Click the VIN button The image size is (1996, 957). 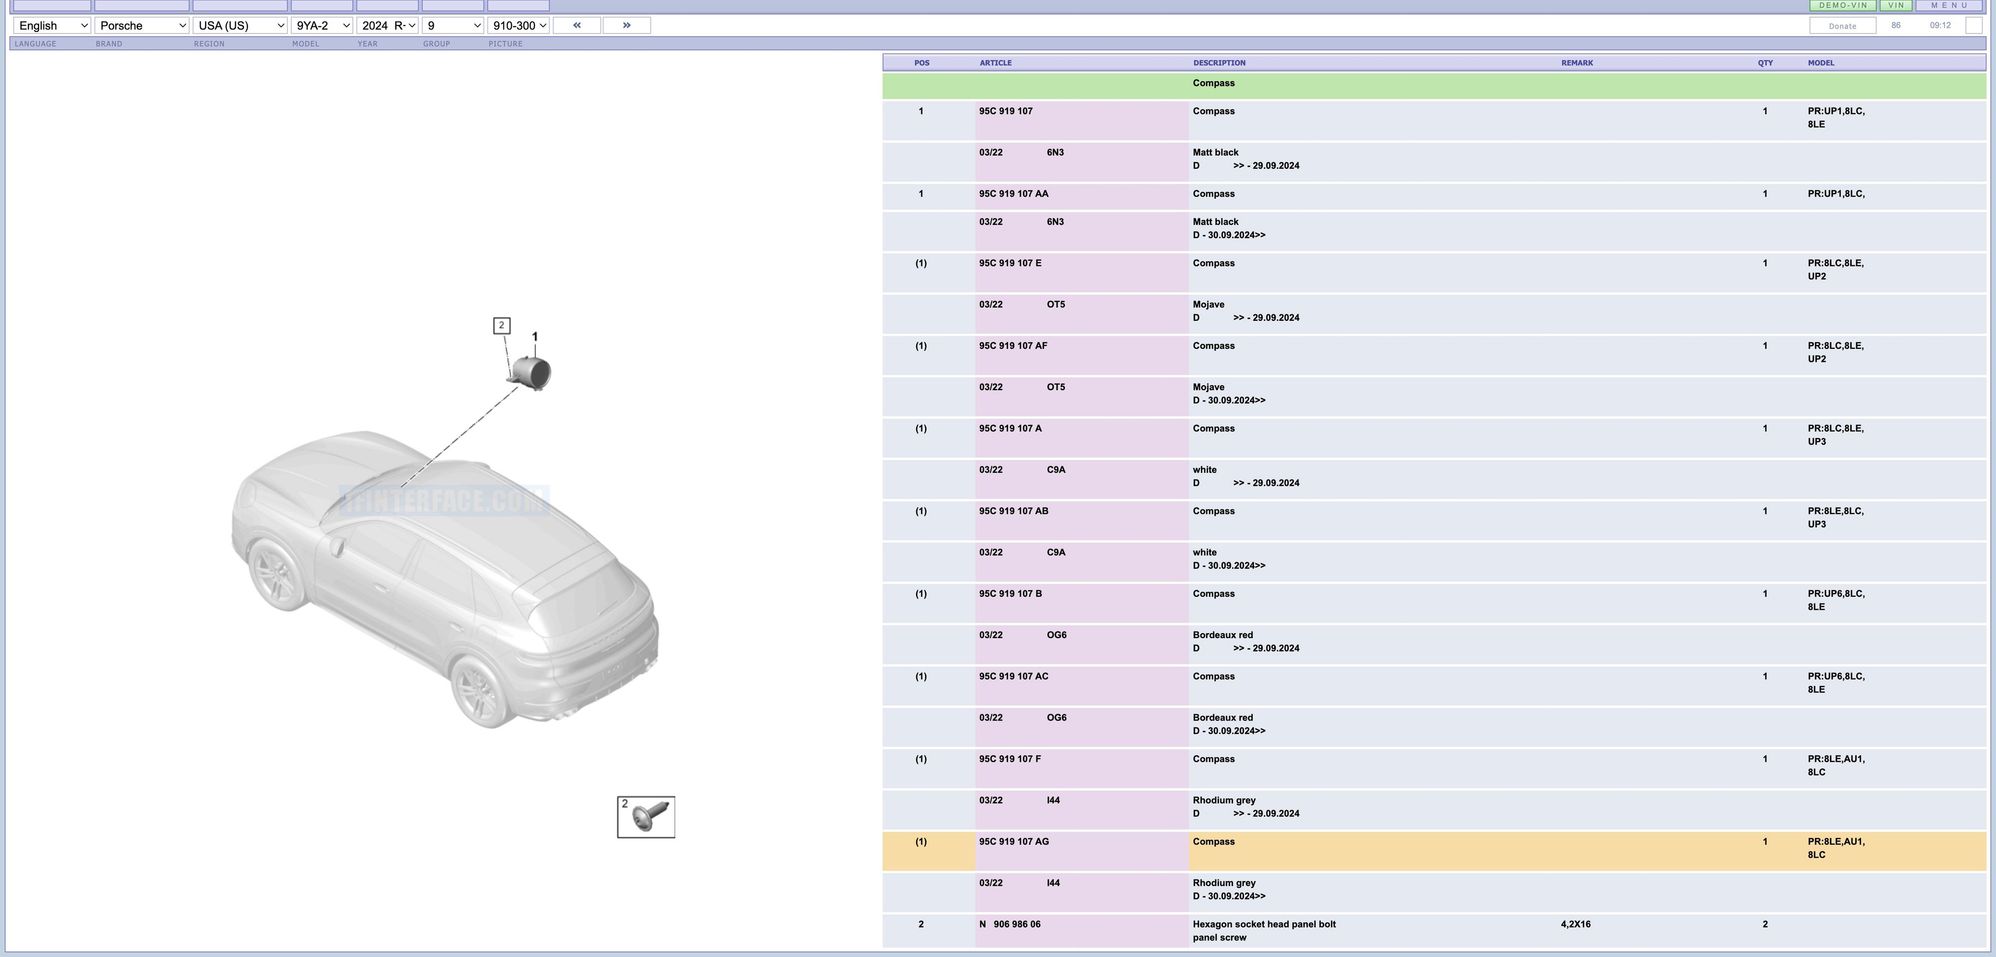(1896, 5)
